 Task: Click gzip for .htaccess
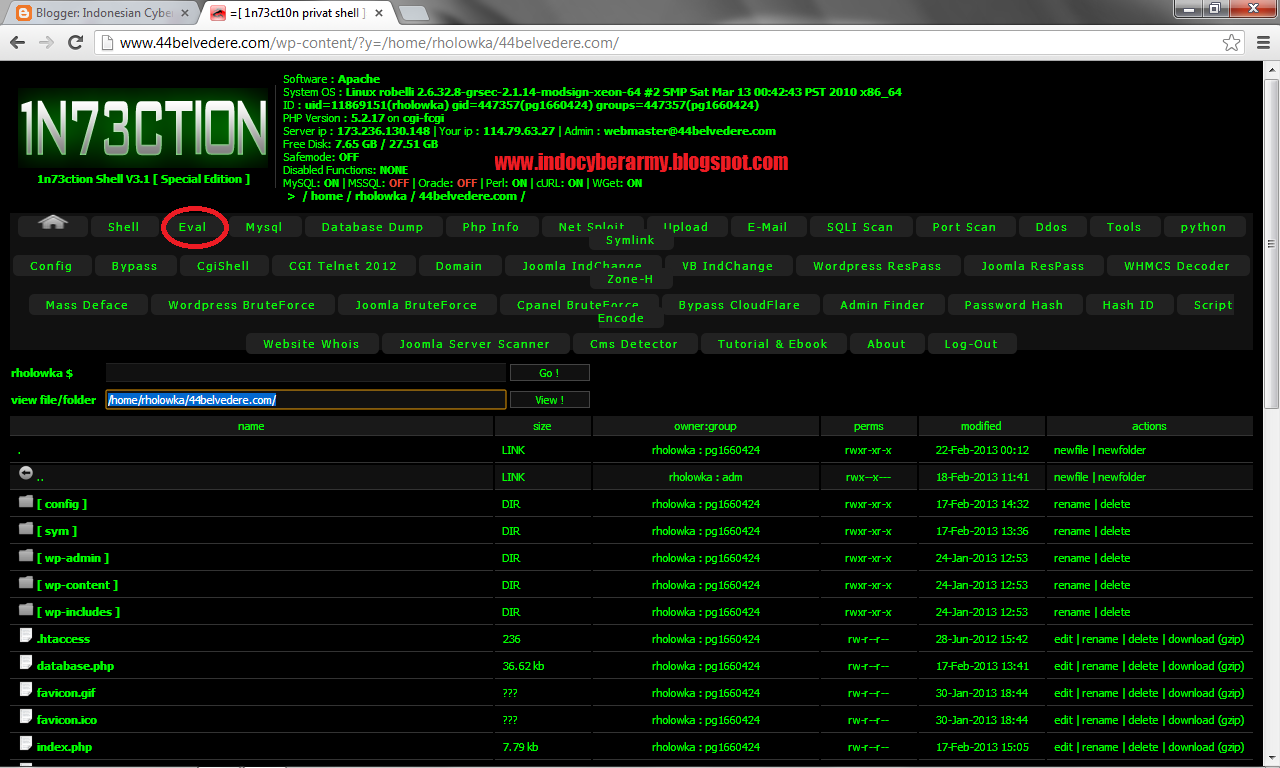point(1230,639)
